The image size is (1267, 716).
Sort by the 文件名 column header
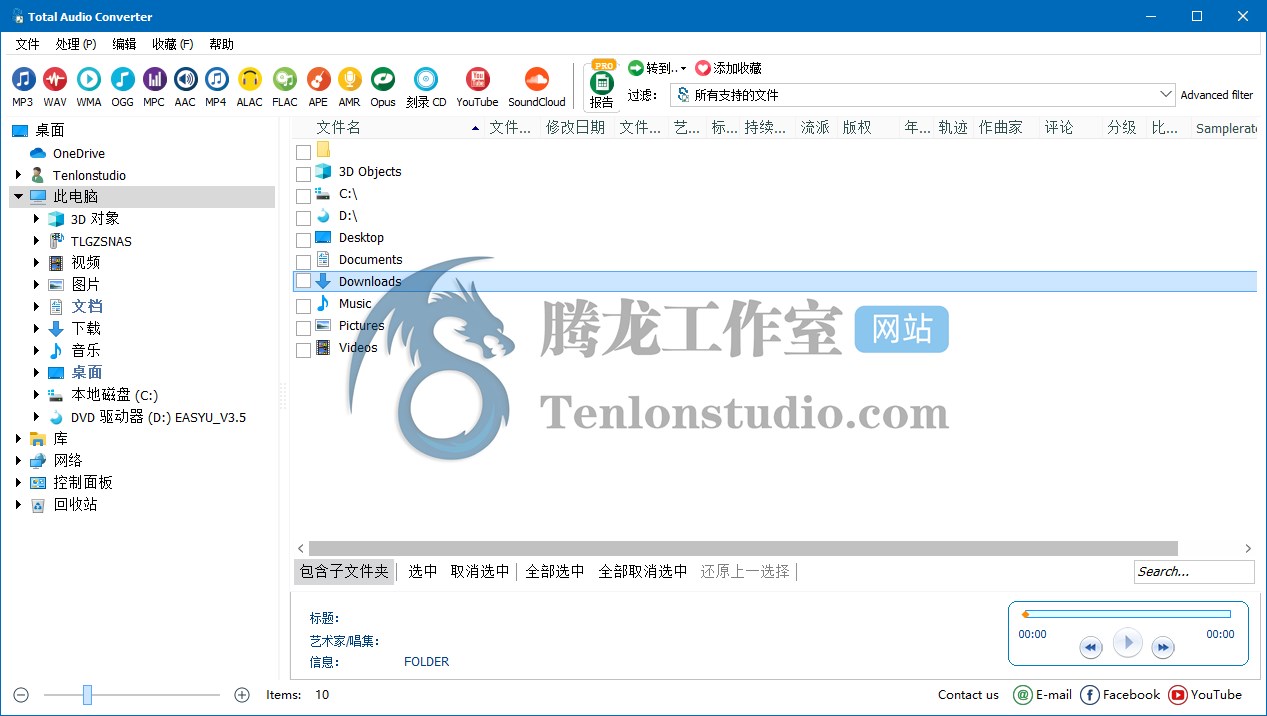388,127
